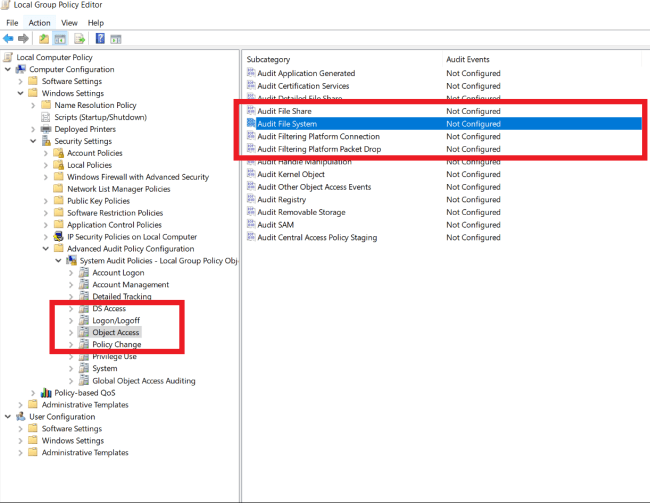This screenshot has width=650, height=503.
Task: Expand the Local Policies node
Action: tap(46, 165)
